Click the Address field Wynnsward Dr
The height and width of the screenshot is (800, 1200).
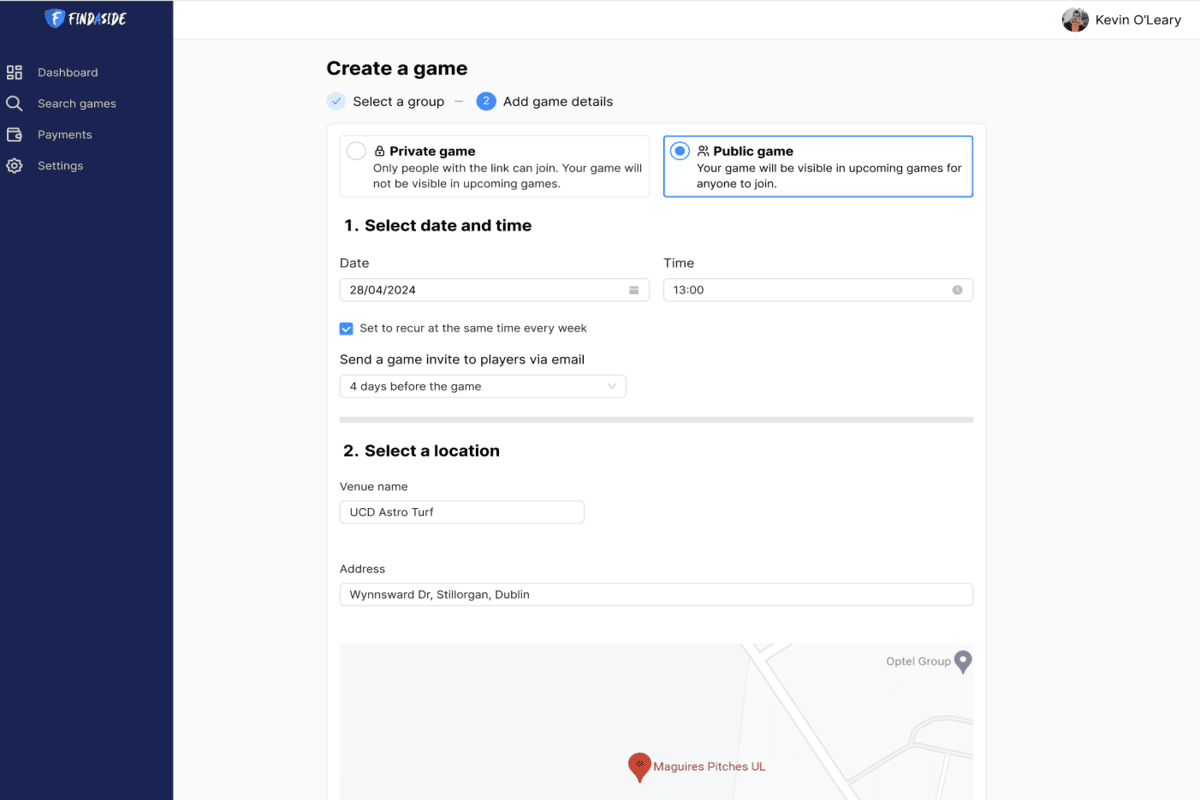click(656, 594)
